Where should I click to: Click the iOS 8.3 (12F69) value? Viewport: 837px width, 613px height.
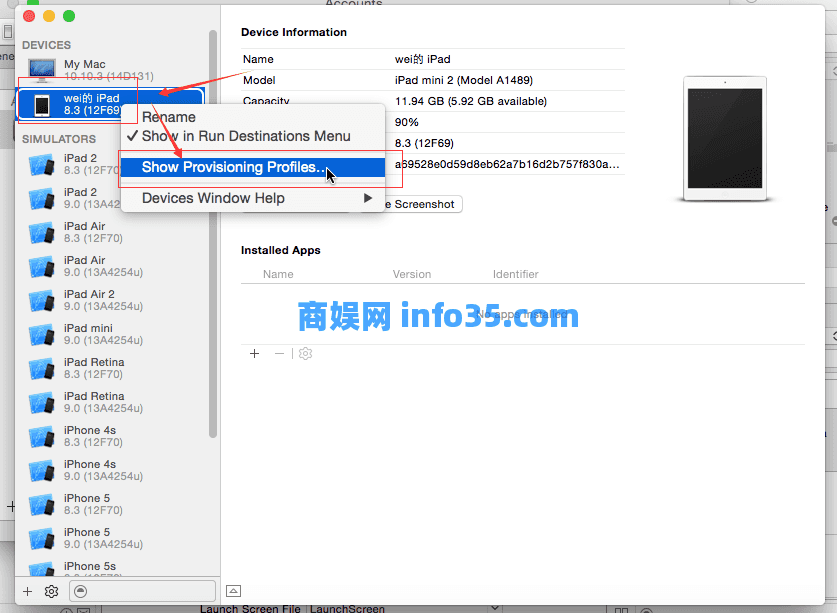tap(424, 143)
